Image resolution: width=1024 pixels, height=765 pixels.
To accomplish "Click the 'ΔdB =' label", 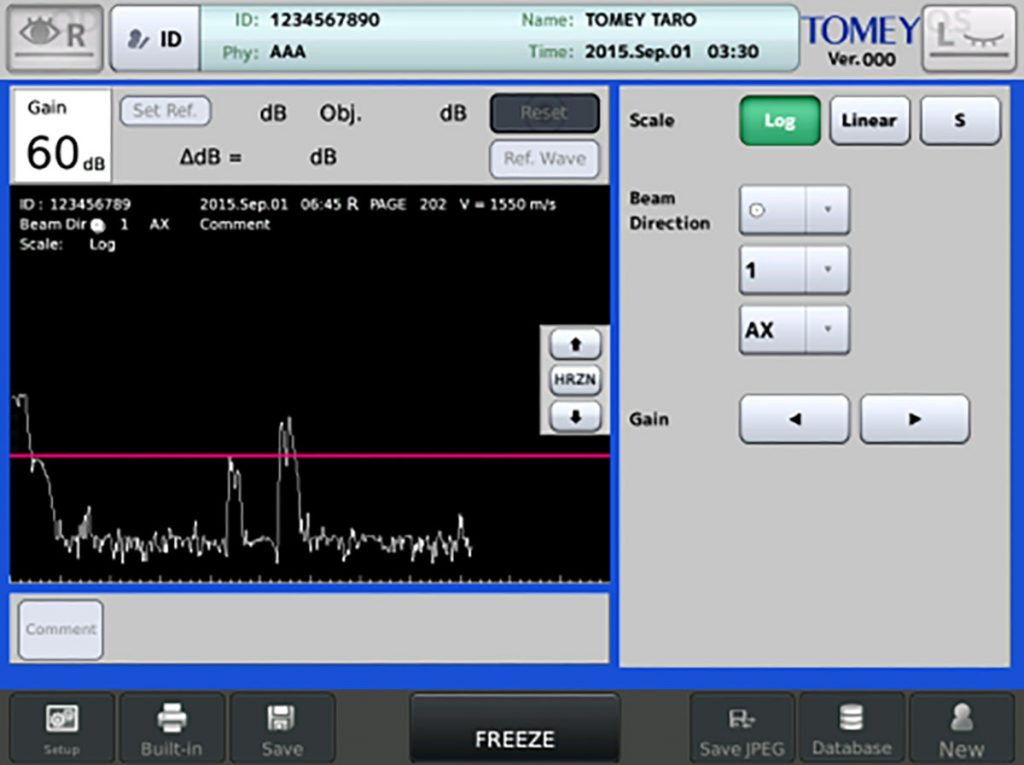I will 211,157.
